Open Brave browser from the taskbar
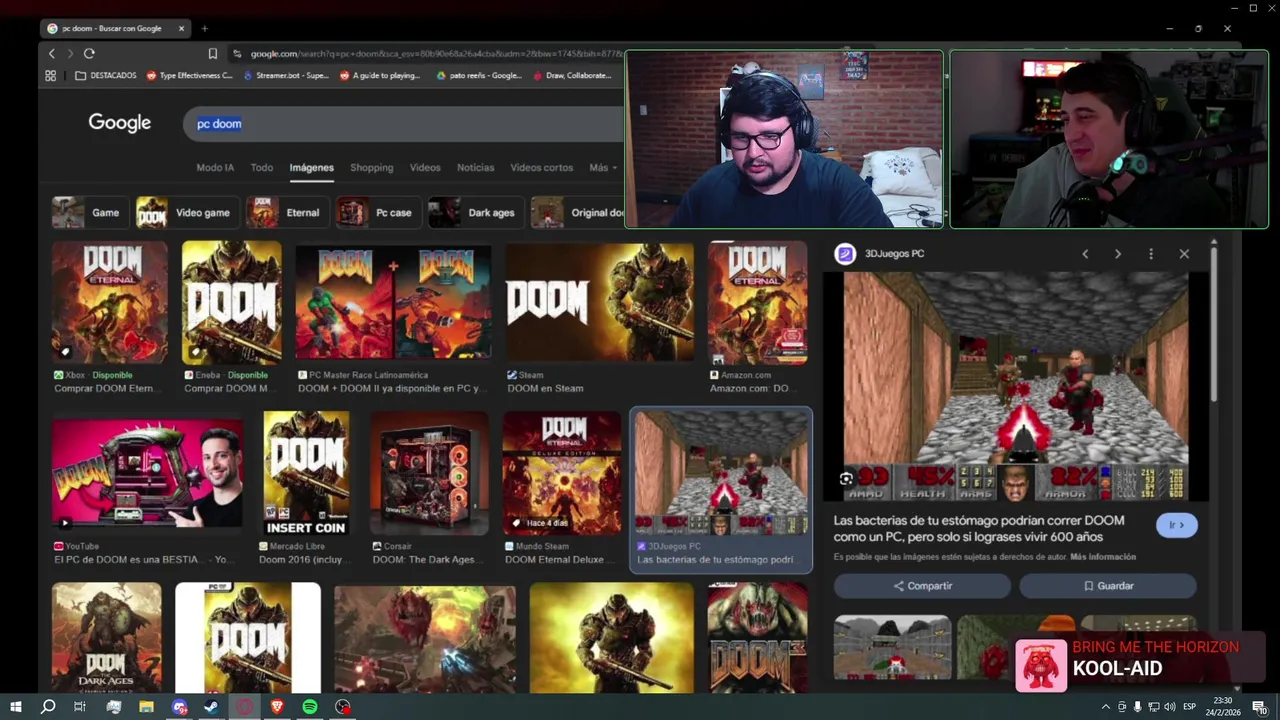 pyautogui.click(x=277, y=707)
